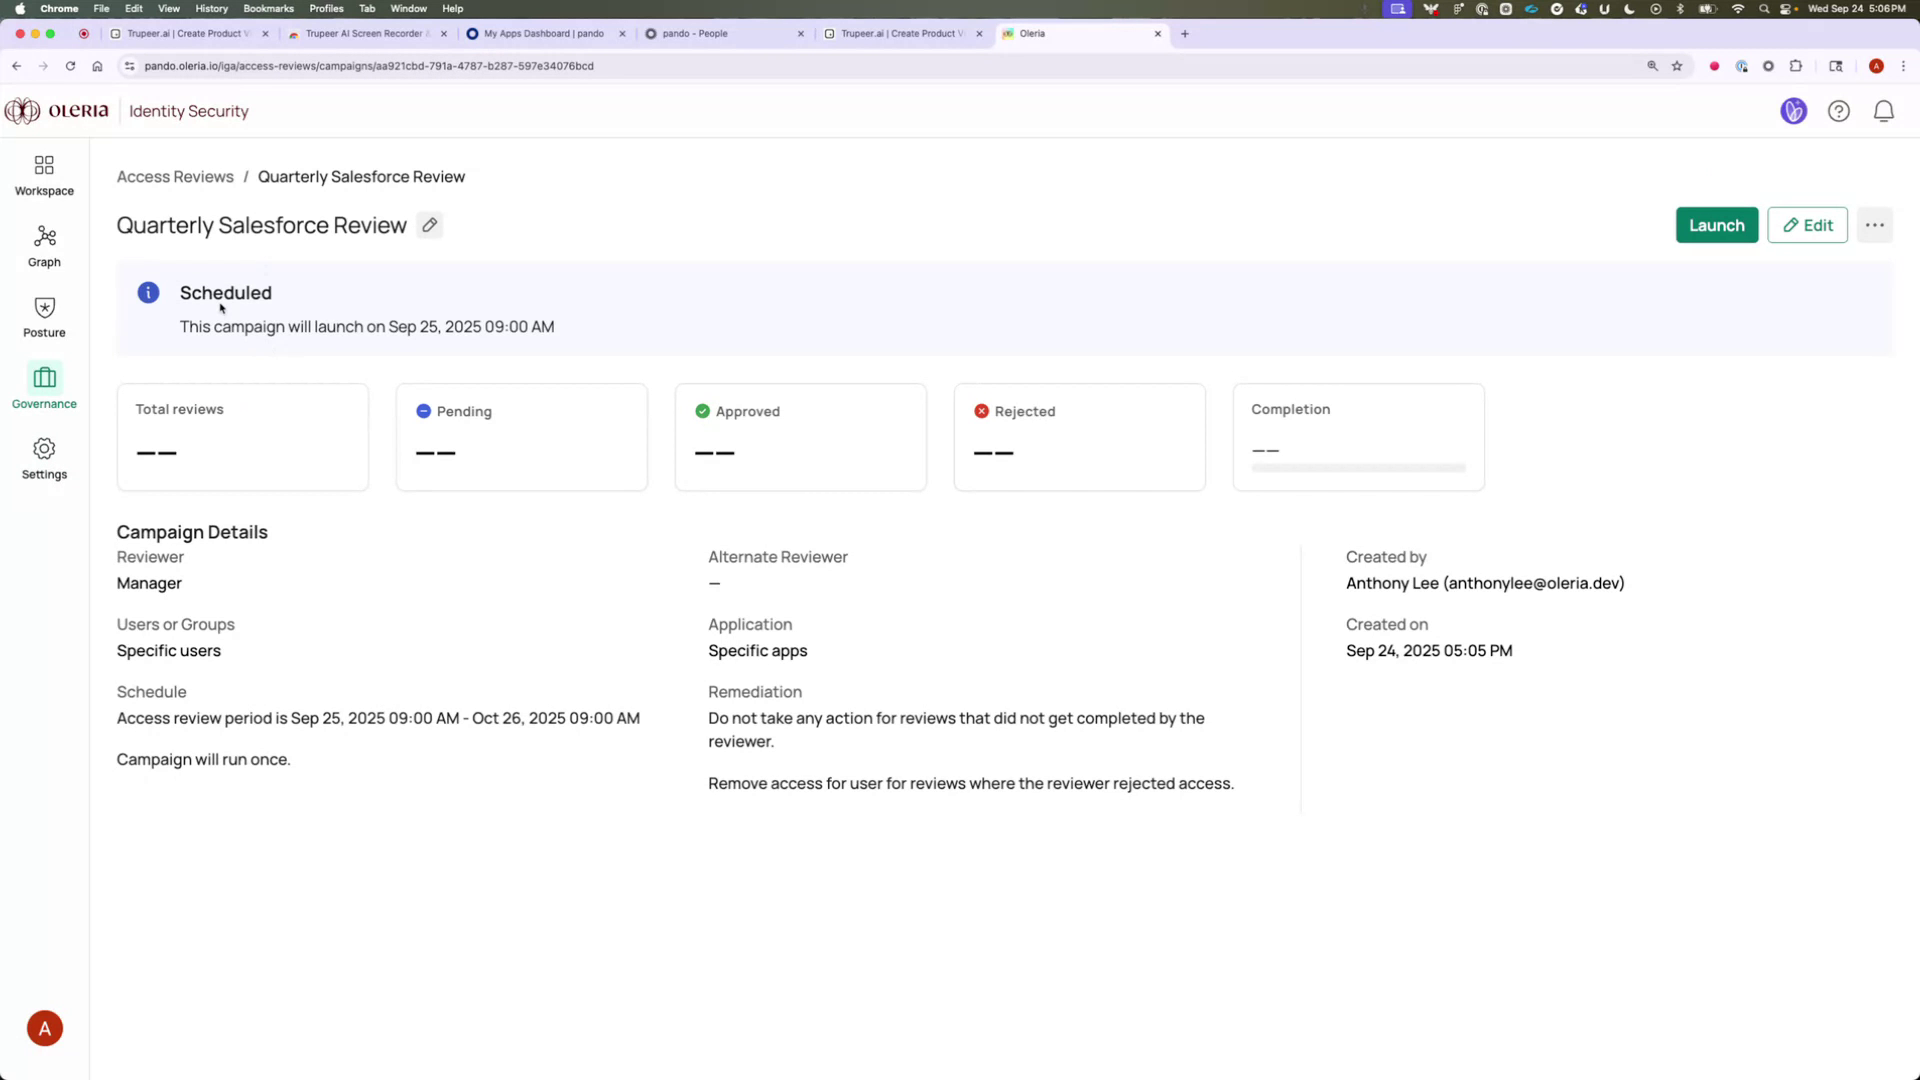1920x1080 pixels.
Task: Open Settings from the sidebar
Action: click(x=43, y=458)
